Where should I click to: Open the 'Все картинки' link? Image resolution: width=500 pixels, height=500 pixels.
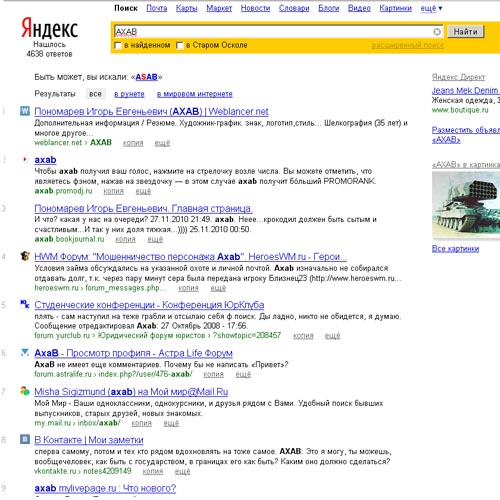pyautogui.click(x=455, y=249)
